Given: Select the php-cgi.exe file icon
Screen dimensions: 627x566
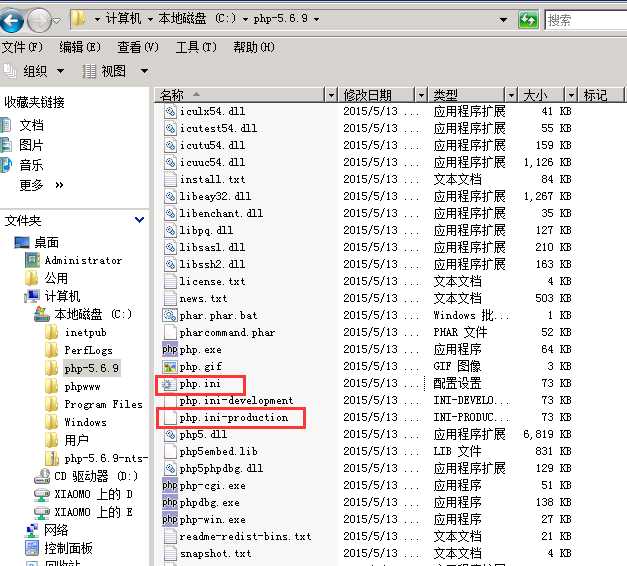Looking at the screenshot, I should [170, 486].
